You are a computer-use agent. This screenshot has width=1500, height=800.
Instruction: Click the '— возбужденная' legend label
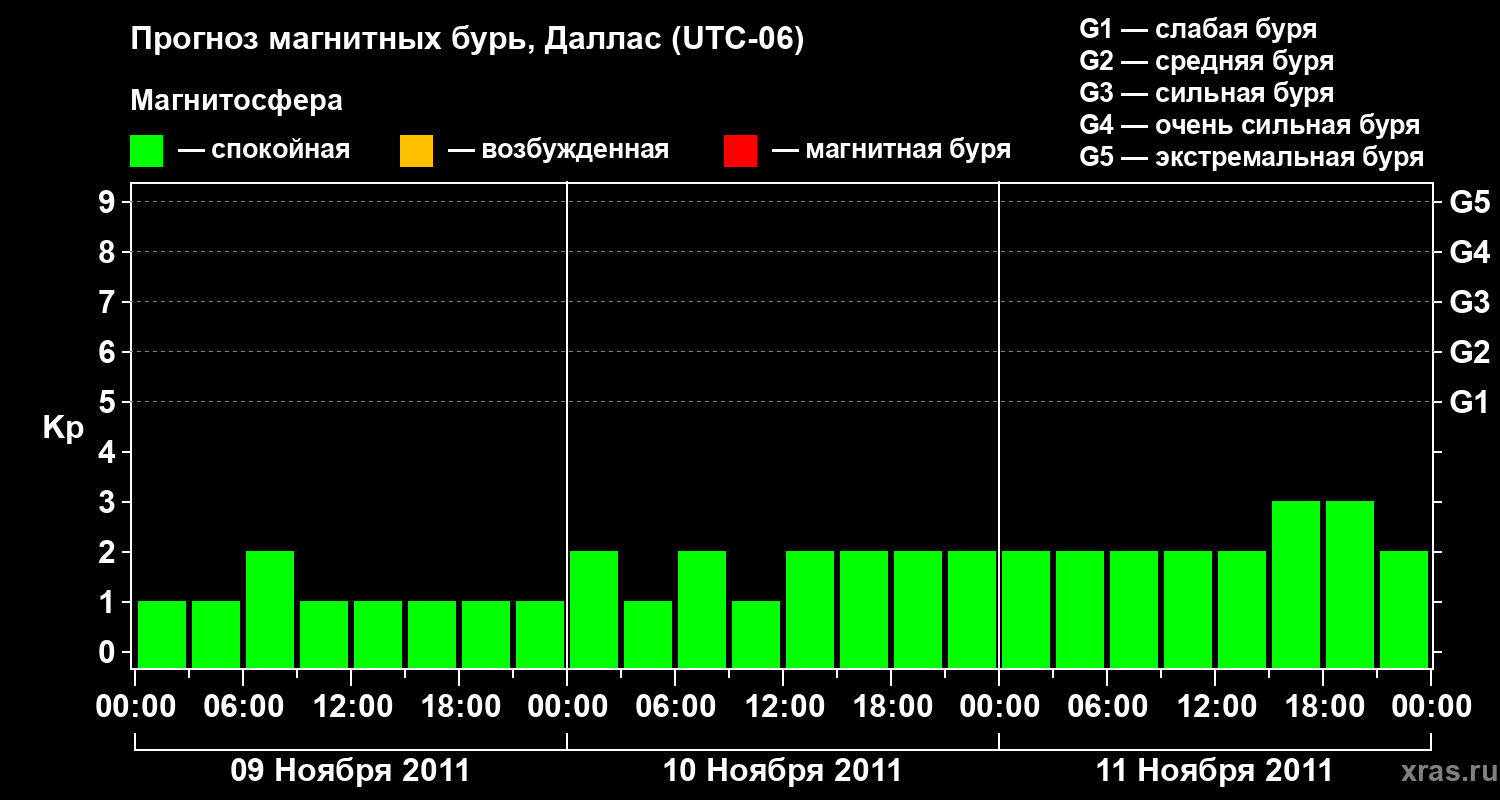[558, 151]
